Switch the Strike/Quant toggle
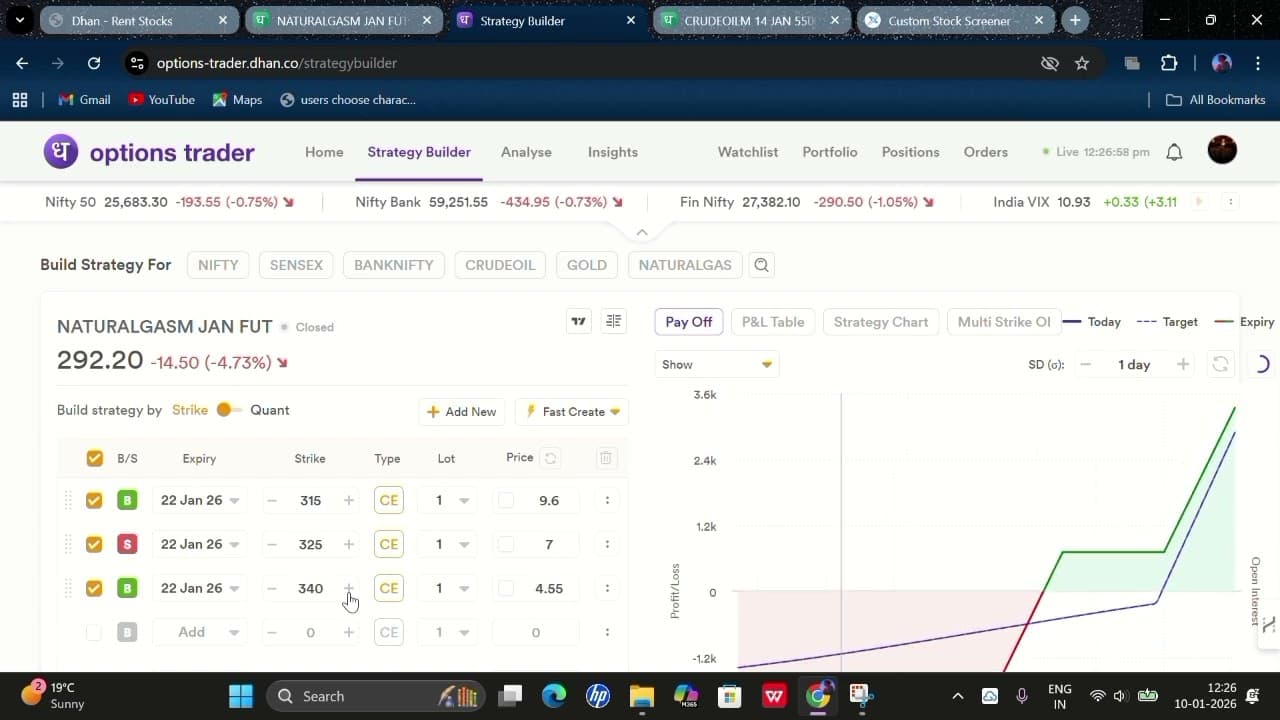Screen dimensions: 1280x720 pos(229,410)
